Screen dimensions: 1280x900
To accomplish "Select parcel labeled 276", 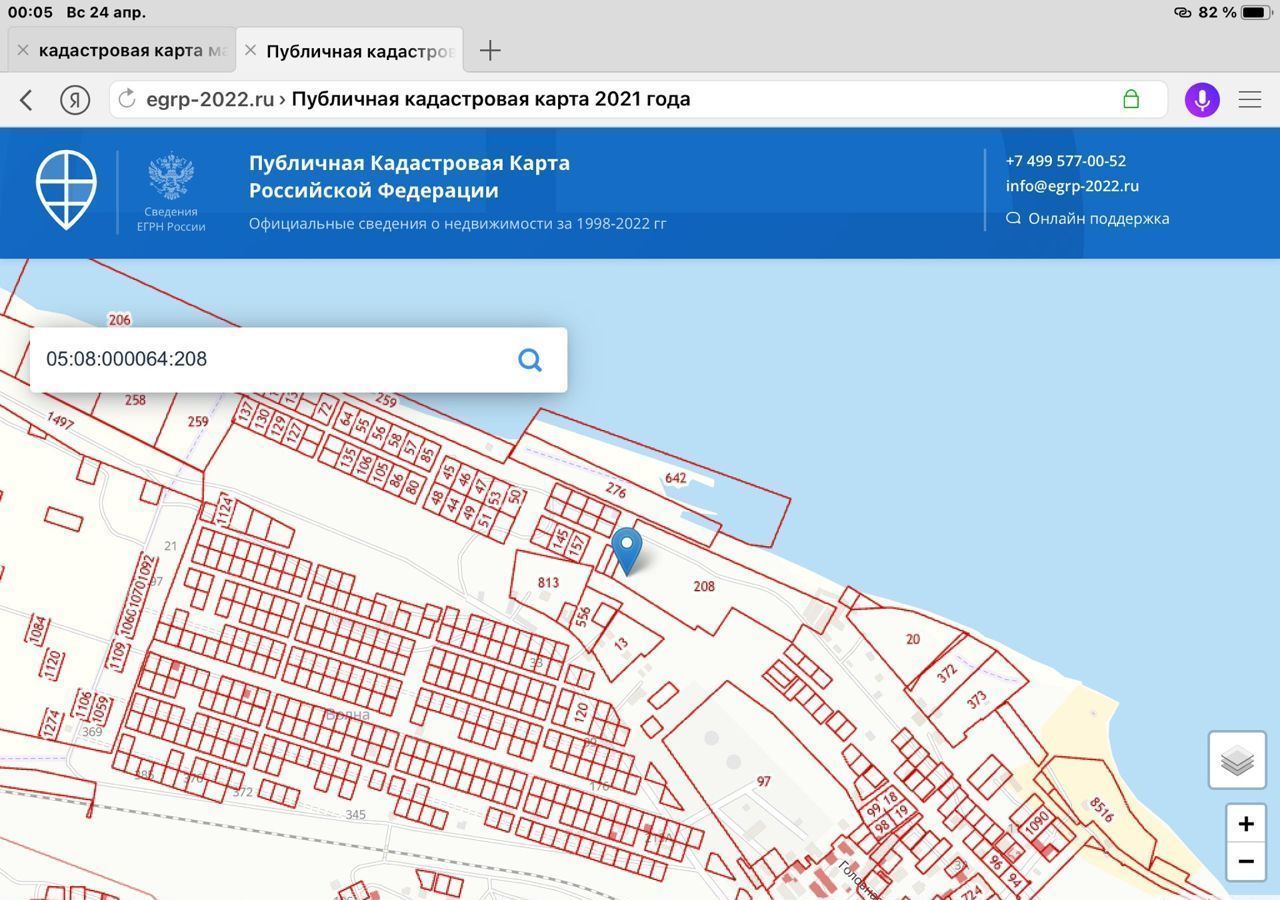I will [616, 491].
